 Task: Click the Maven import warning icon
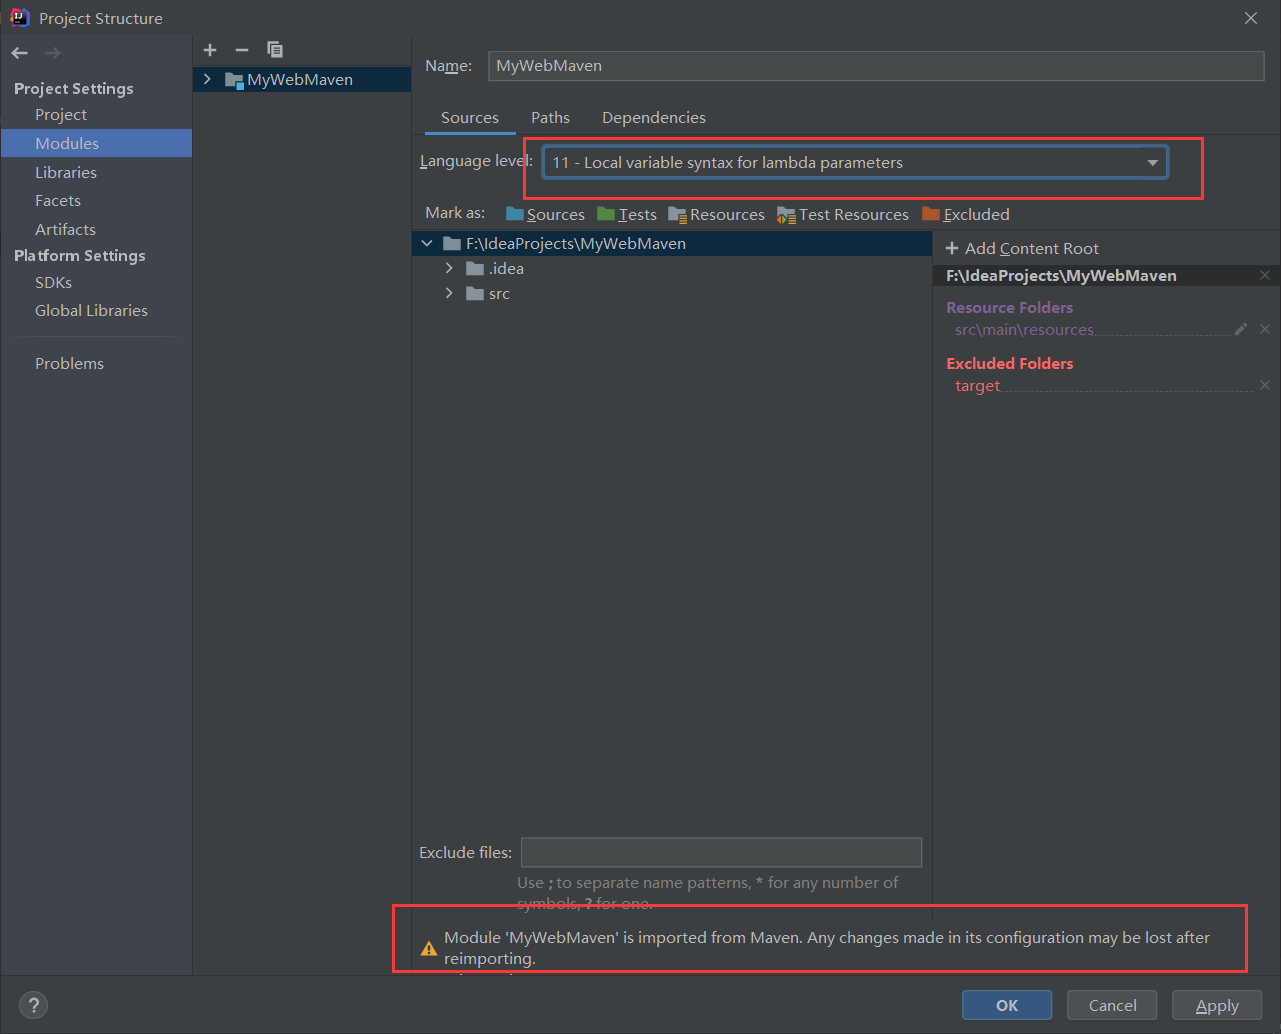pyautogui.click(x=428, y=948)
